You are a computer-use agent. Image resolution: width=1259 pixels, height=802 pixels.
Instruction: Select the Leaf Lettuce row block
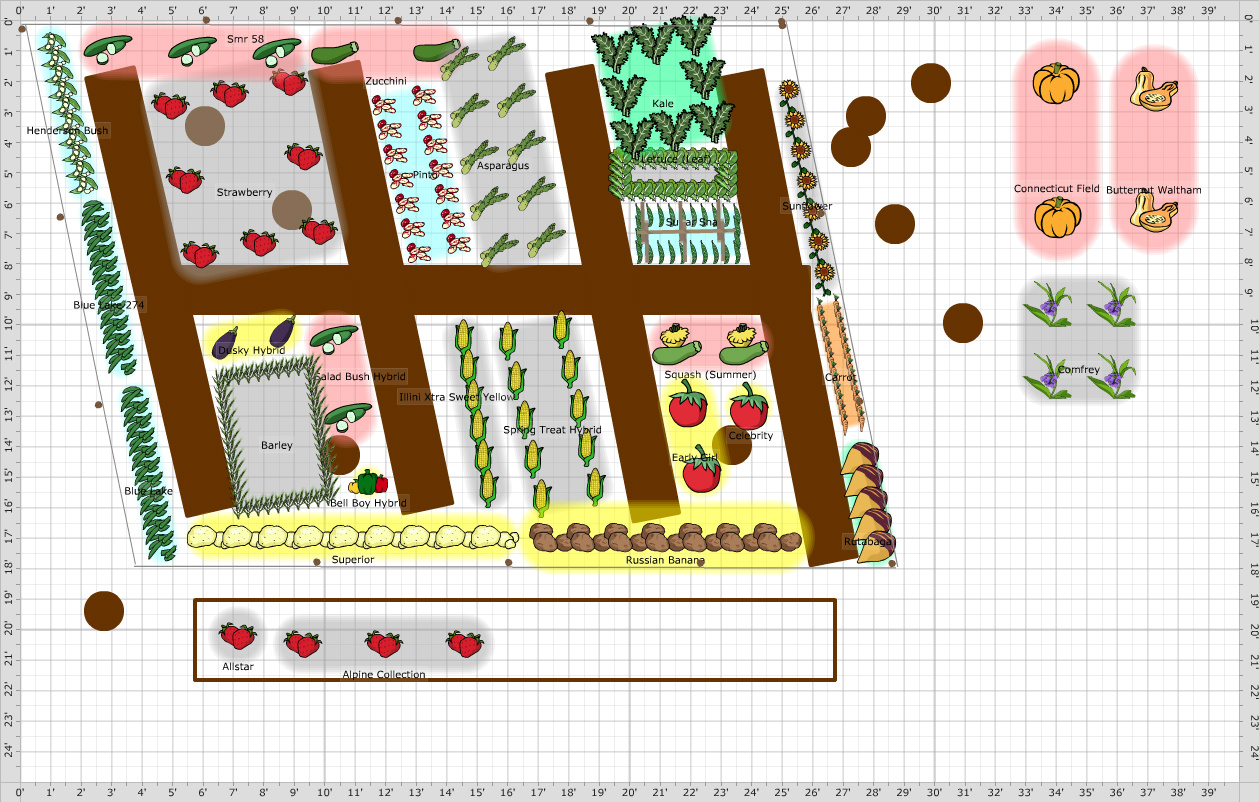675,174
